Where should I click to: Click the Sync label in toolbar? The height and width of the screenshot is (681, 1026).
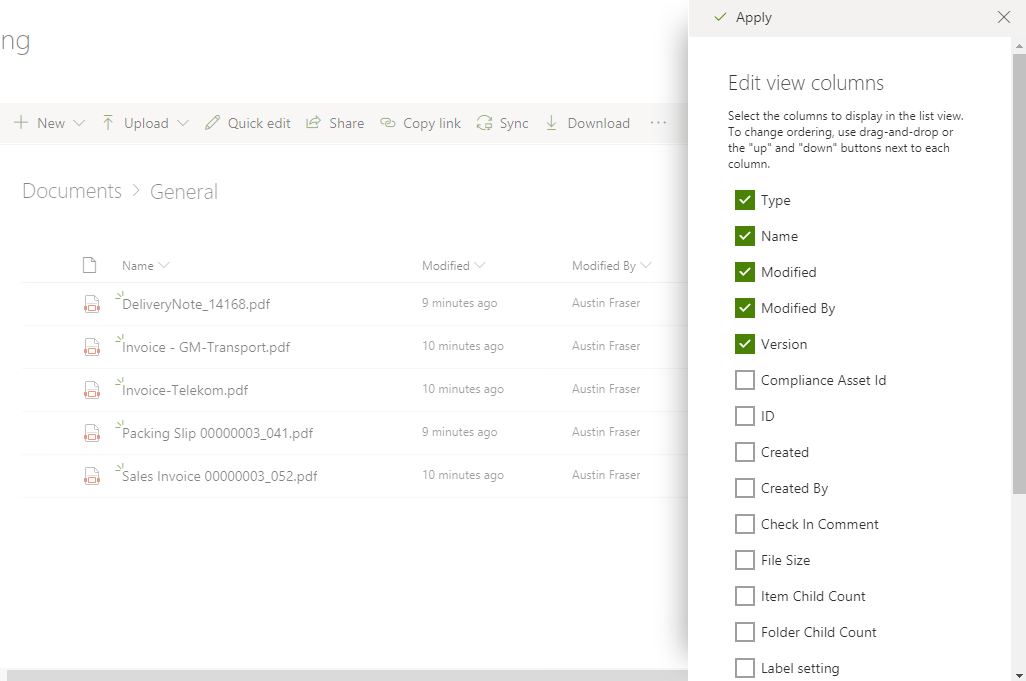click(x=514, y=123)
